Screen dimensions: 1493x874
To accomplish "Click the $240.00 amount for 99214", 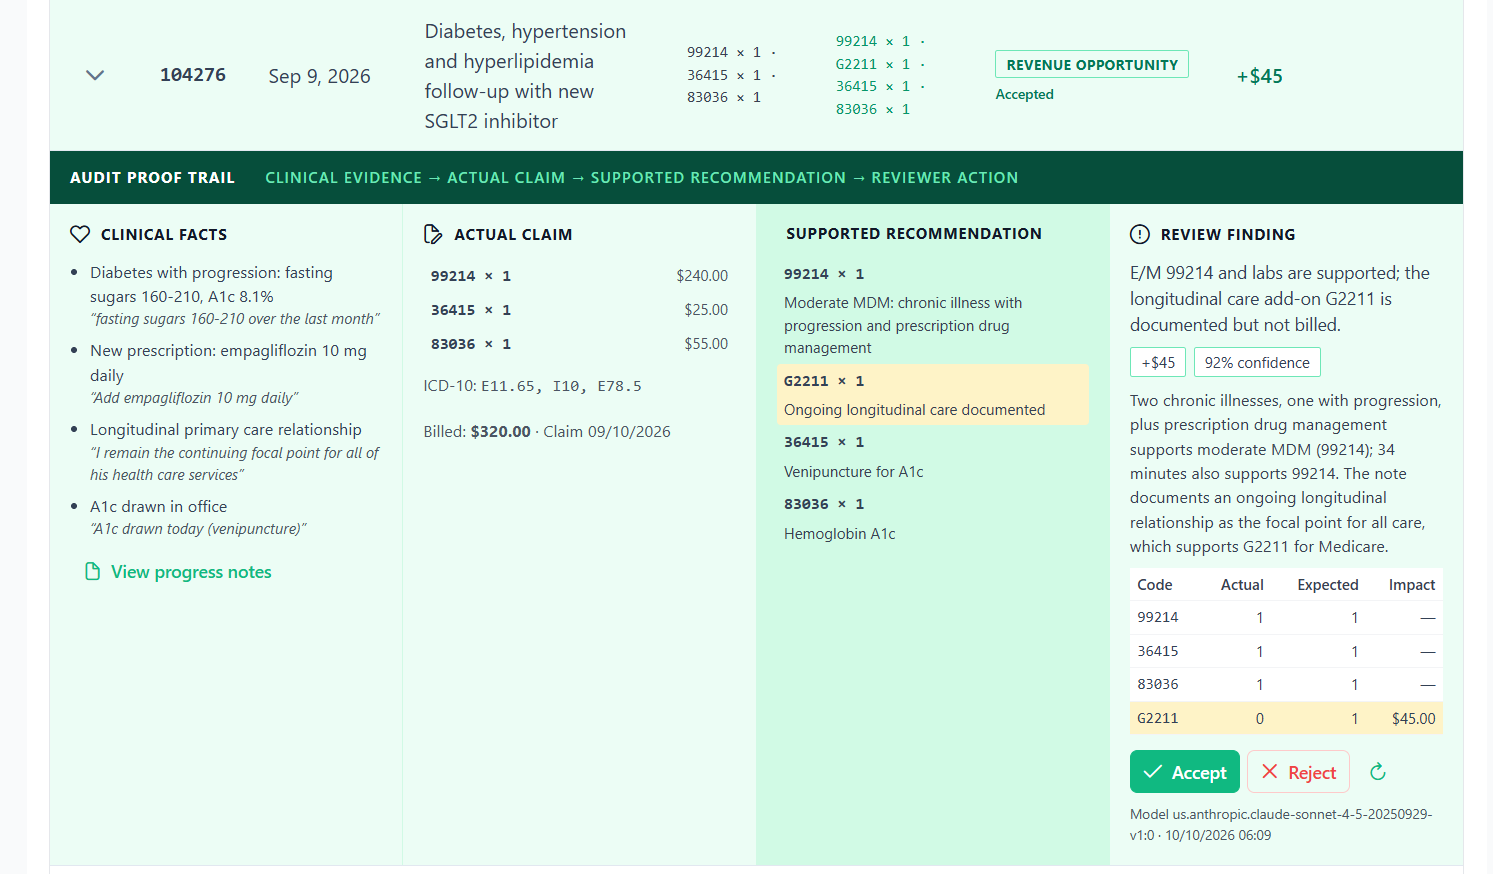I will click(x=702, y=276).
